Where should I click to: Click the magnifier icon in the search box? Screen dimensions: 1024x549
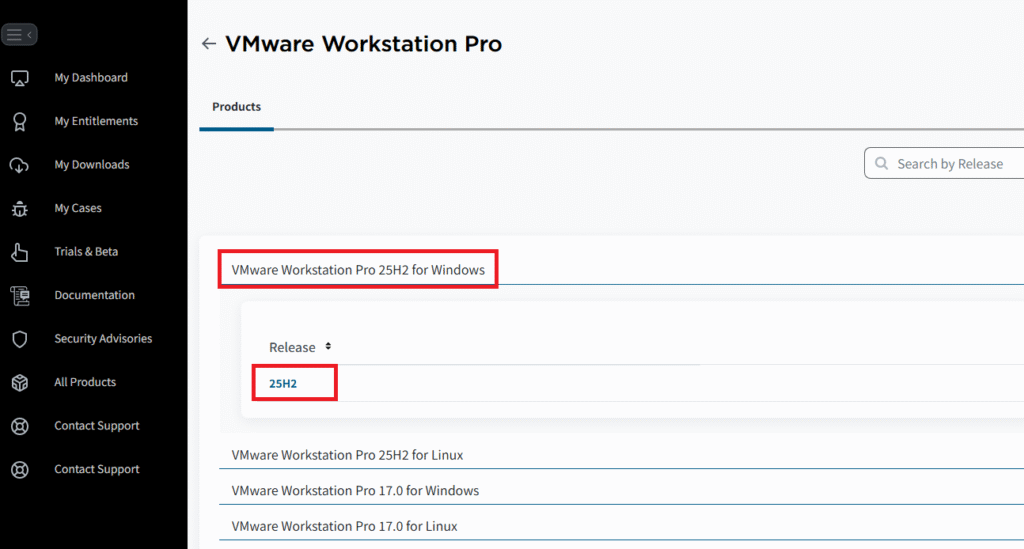881,164
